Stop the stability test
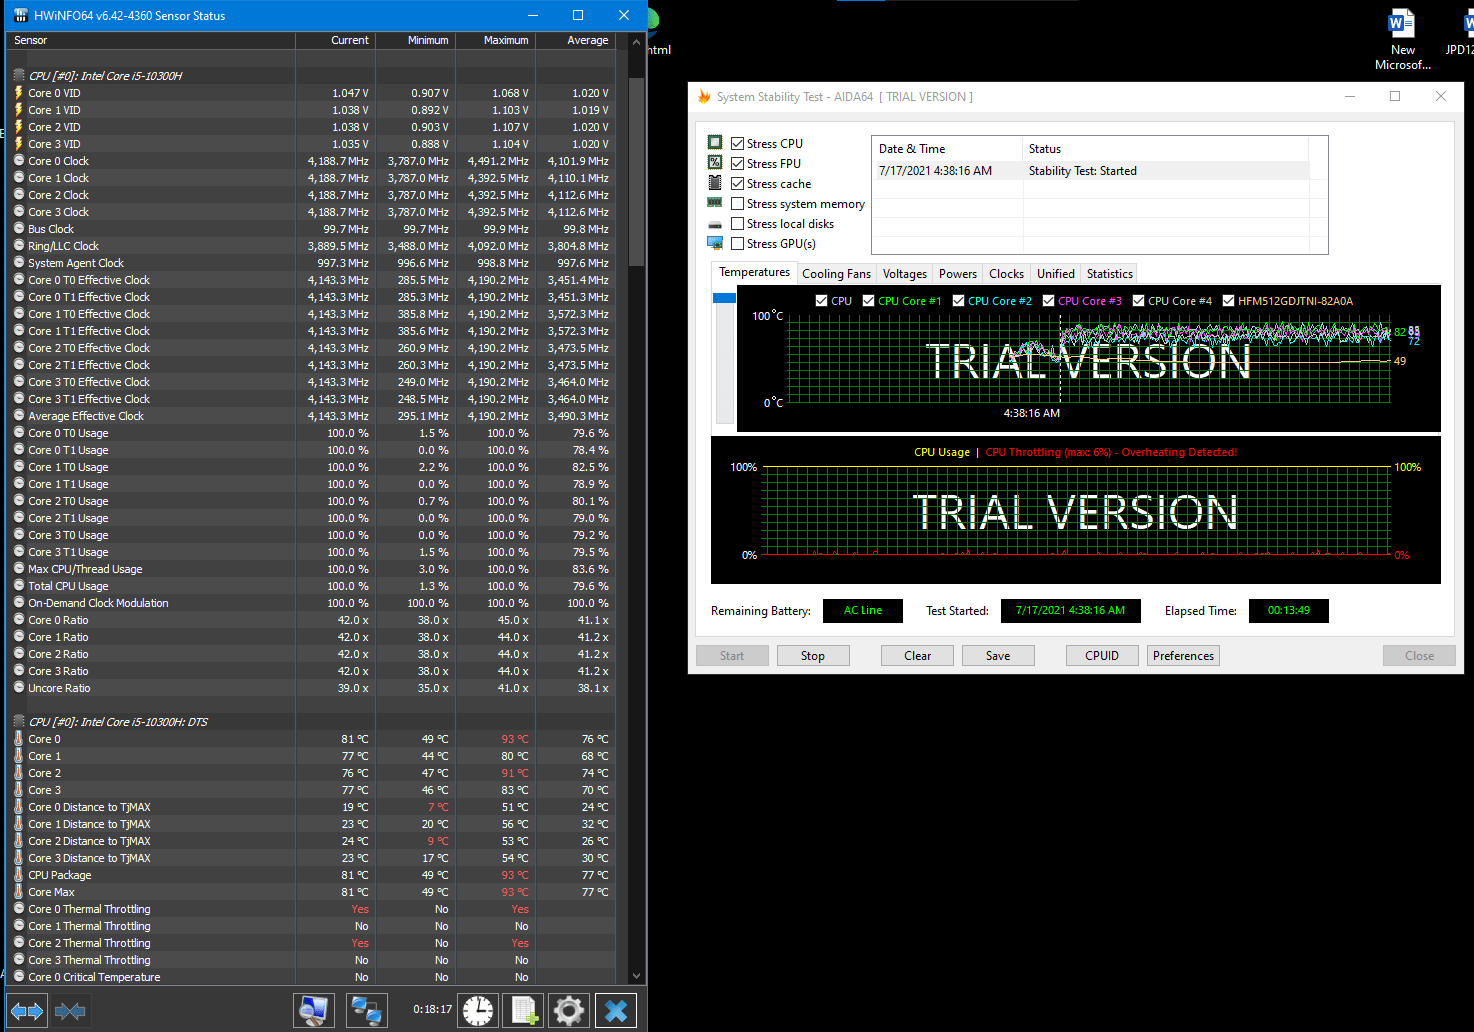The height and width of the screenshot is (1032, 1474). tap(813, 656)
